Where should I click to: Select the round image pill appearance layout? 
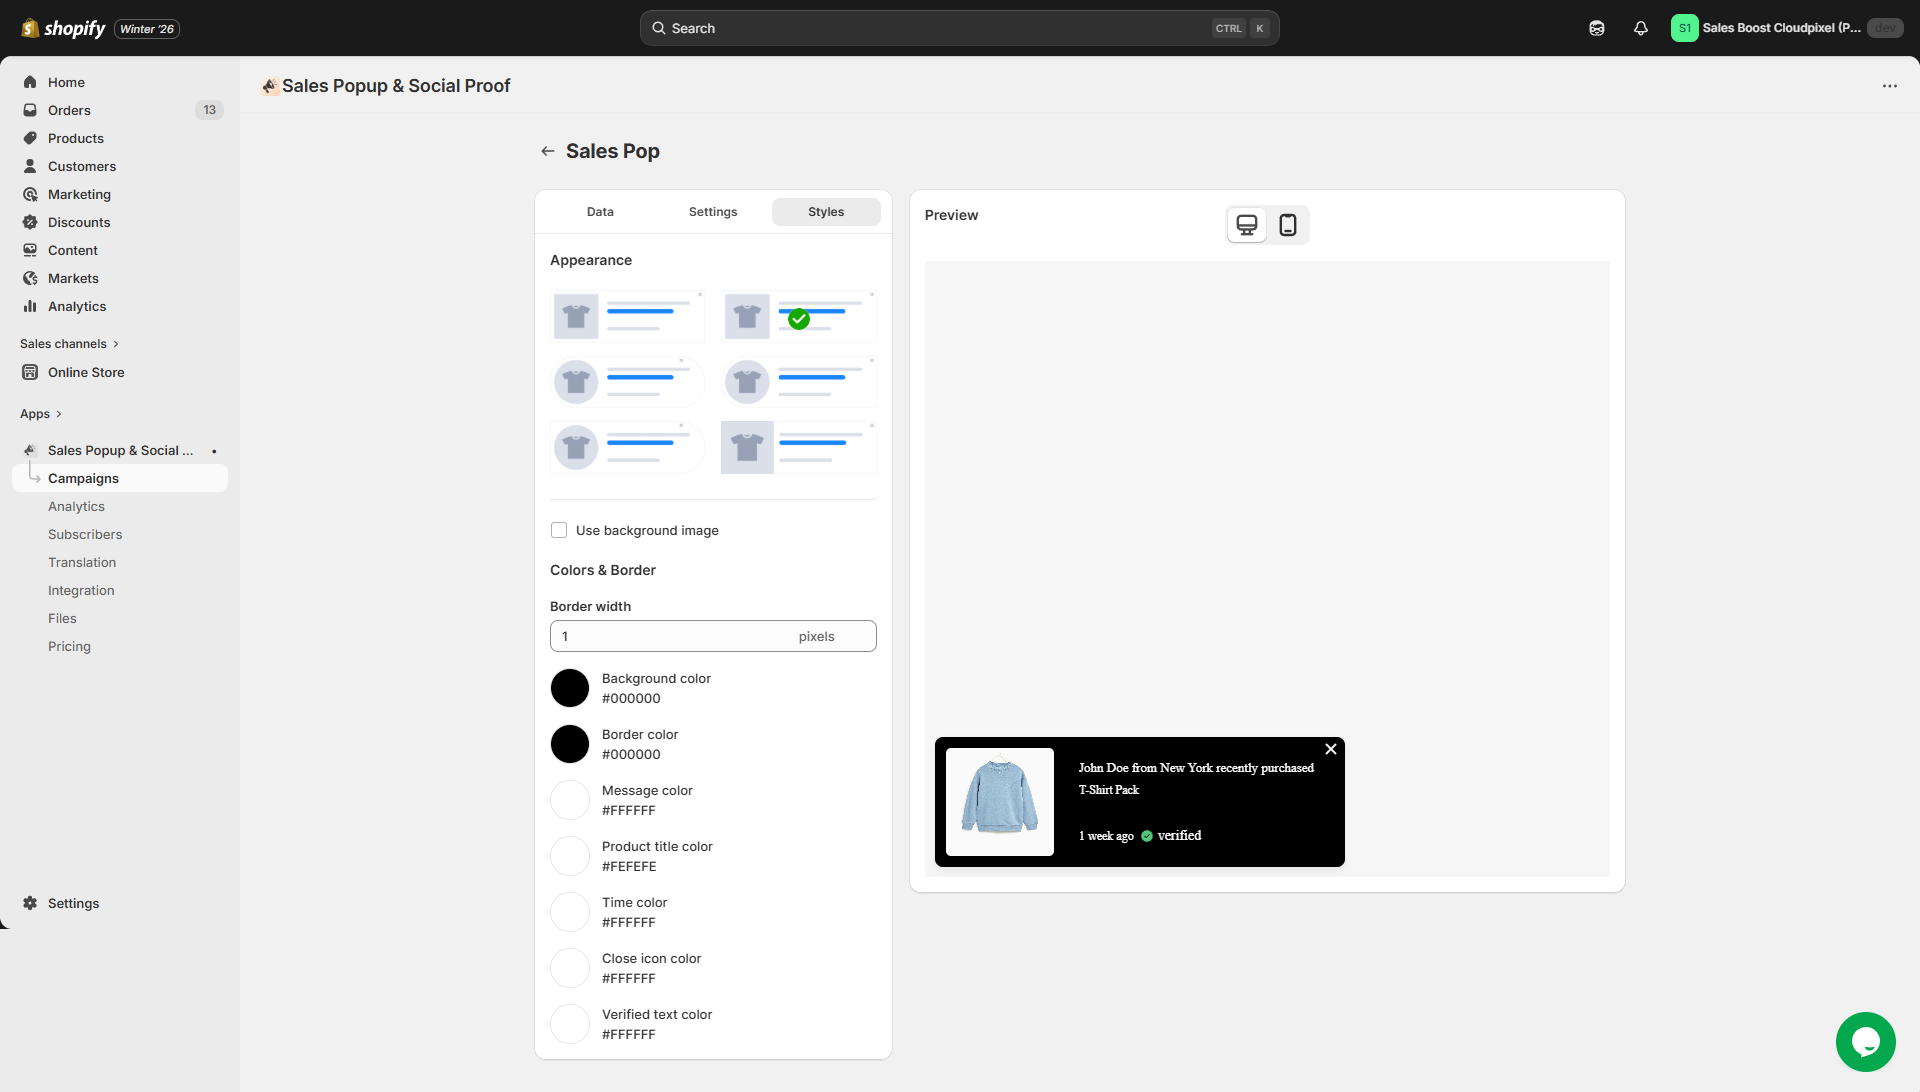(627, 382)
